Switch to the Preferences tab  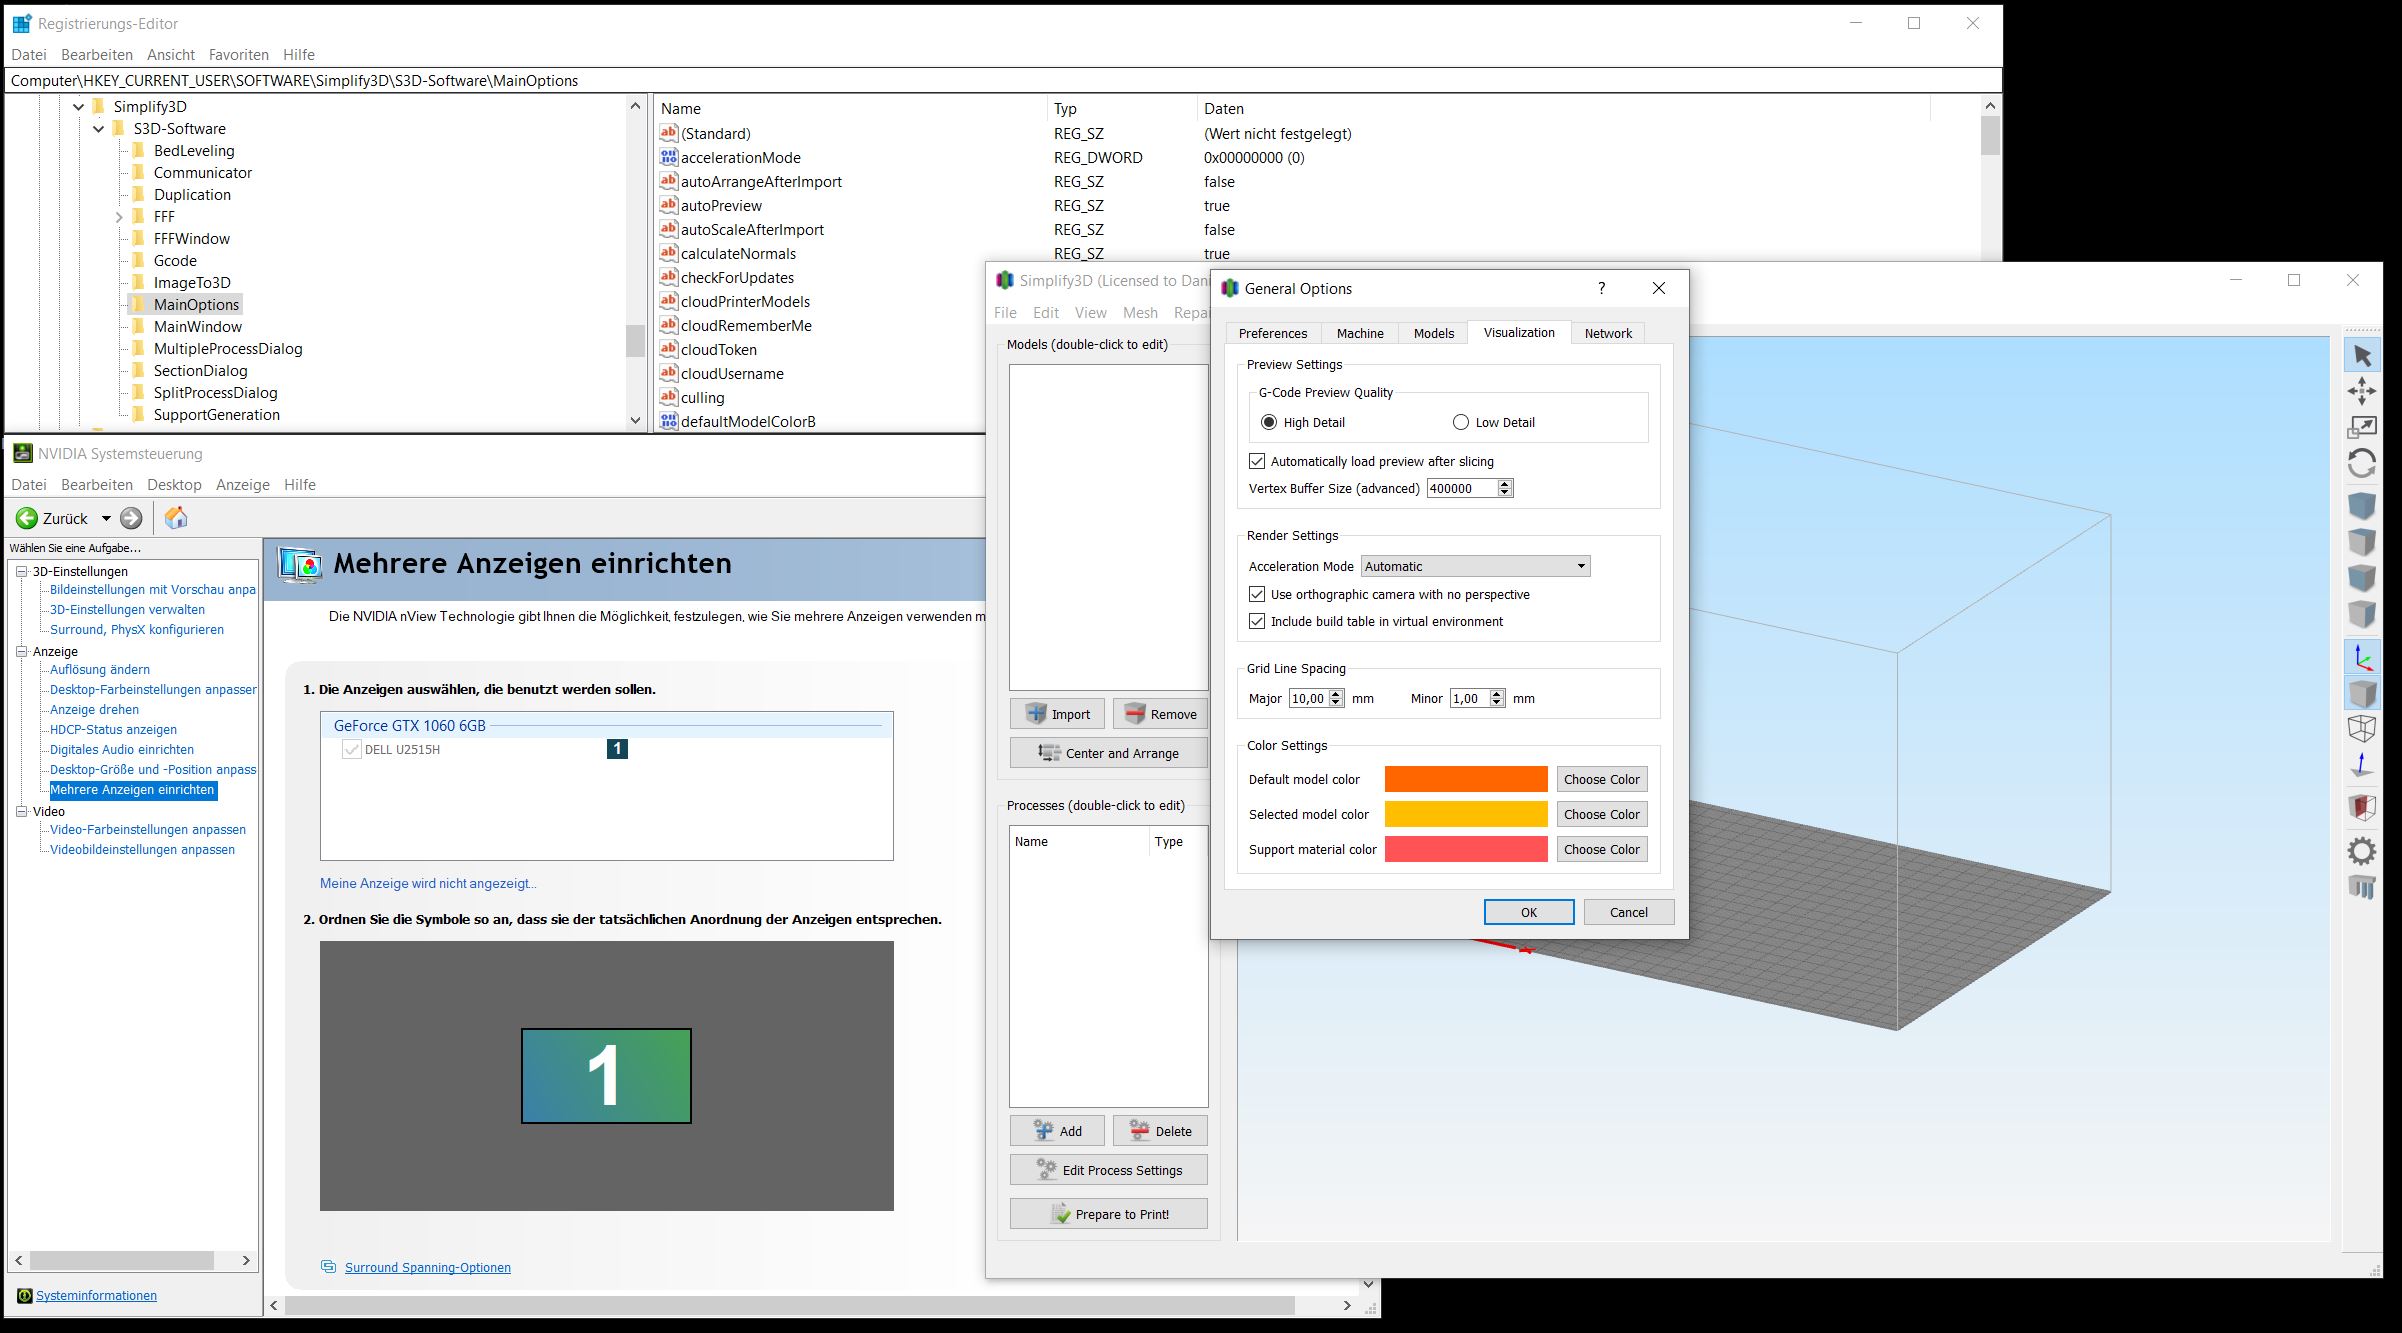click(x=1273, y=333)
